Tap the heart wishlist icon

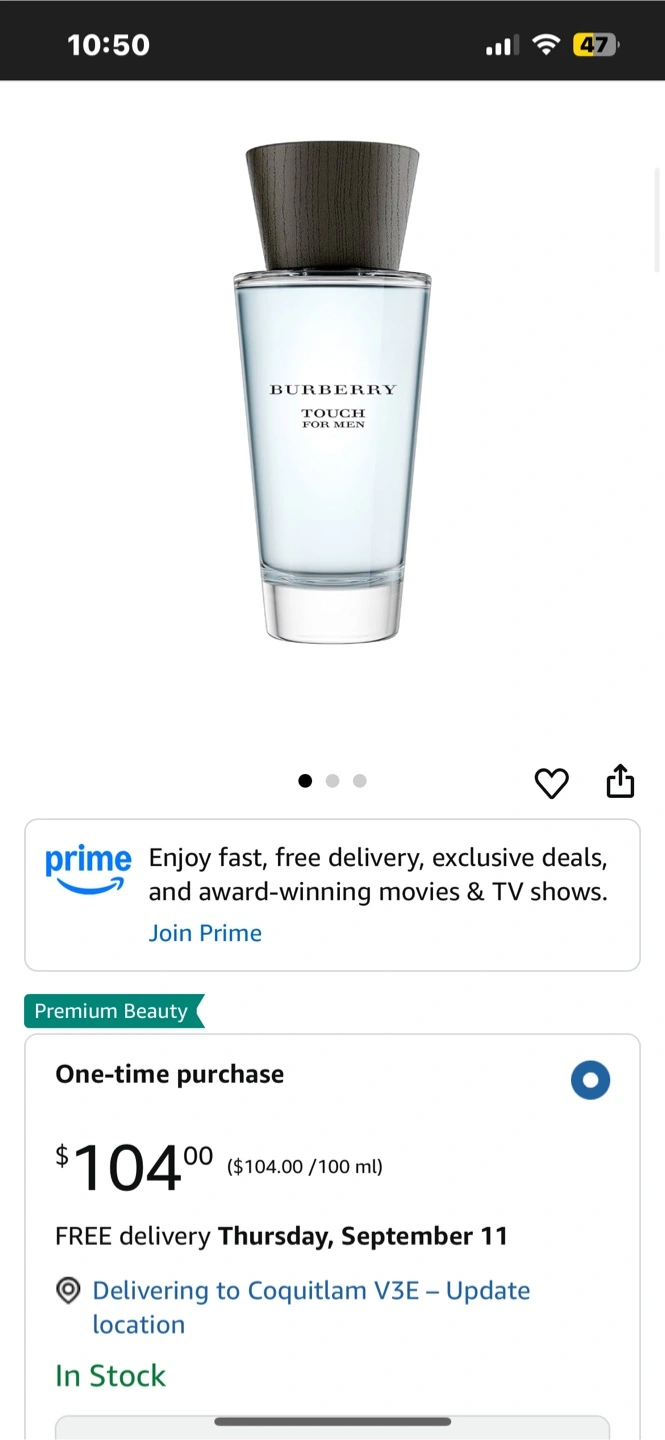[551, 783]
